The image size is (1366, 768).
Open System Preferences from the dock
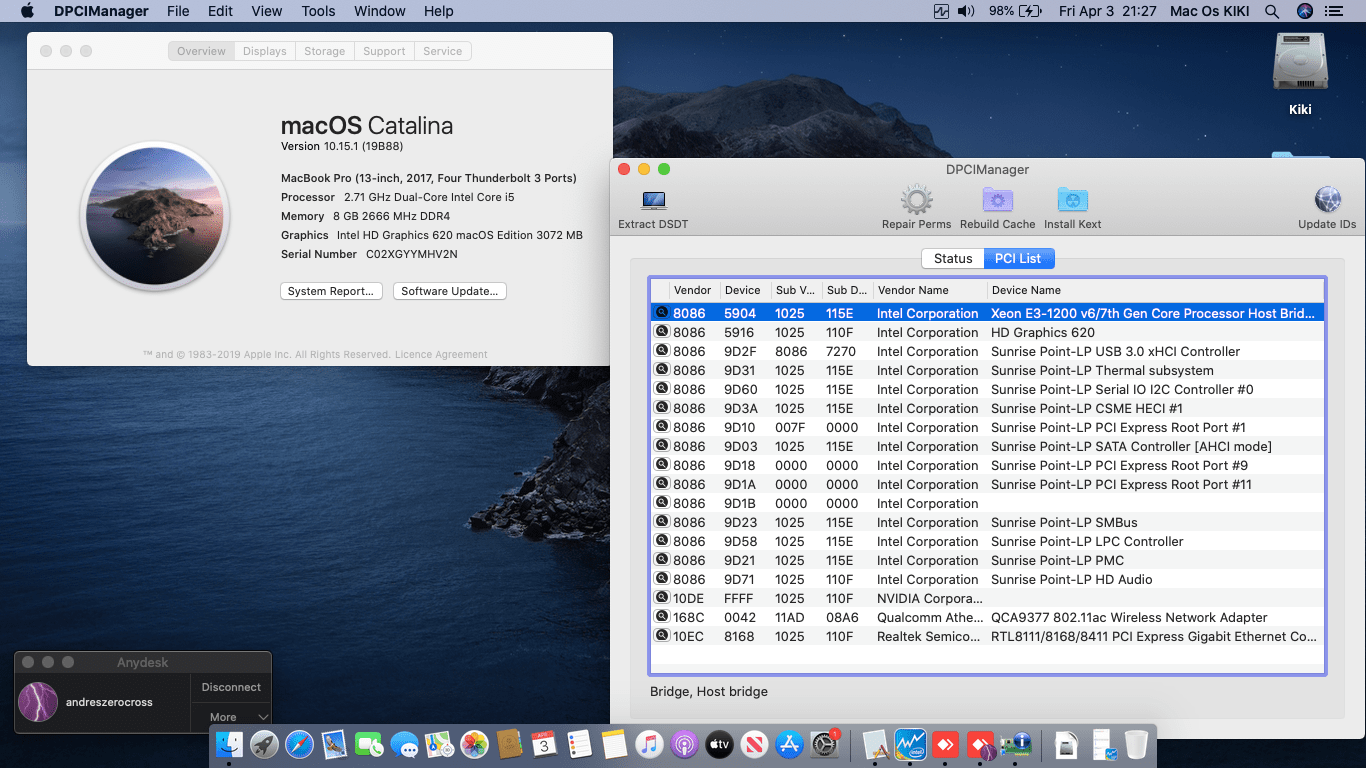tap(824, 744)
